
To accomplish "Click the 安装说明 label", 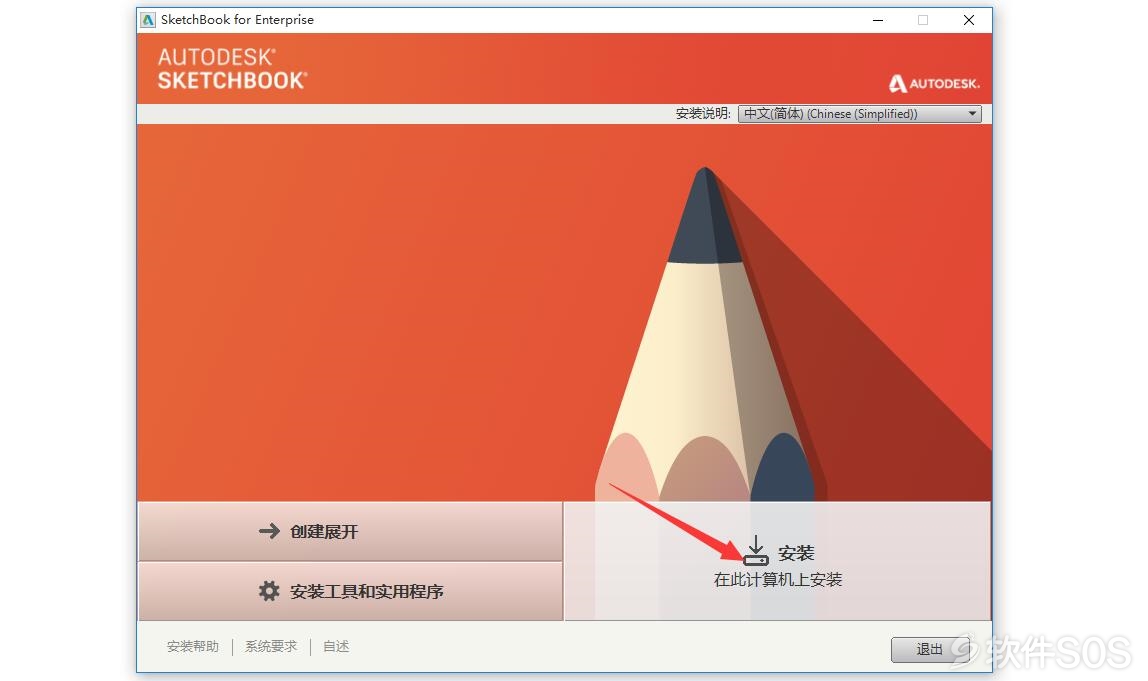I will point(703,114).
